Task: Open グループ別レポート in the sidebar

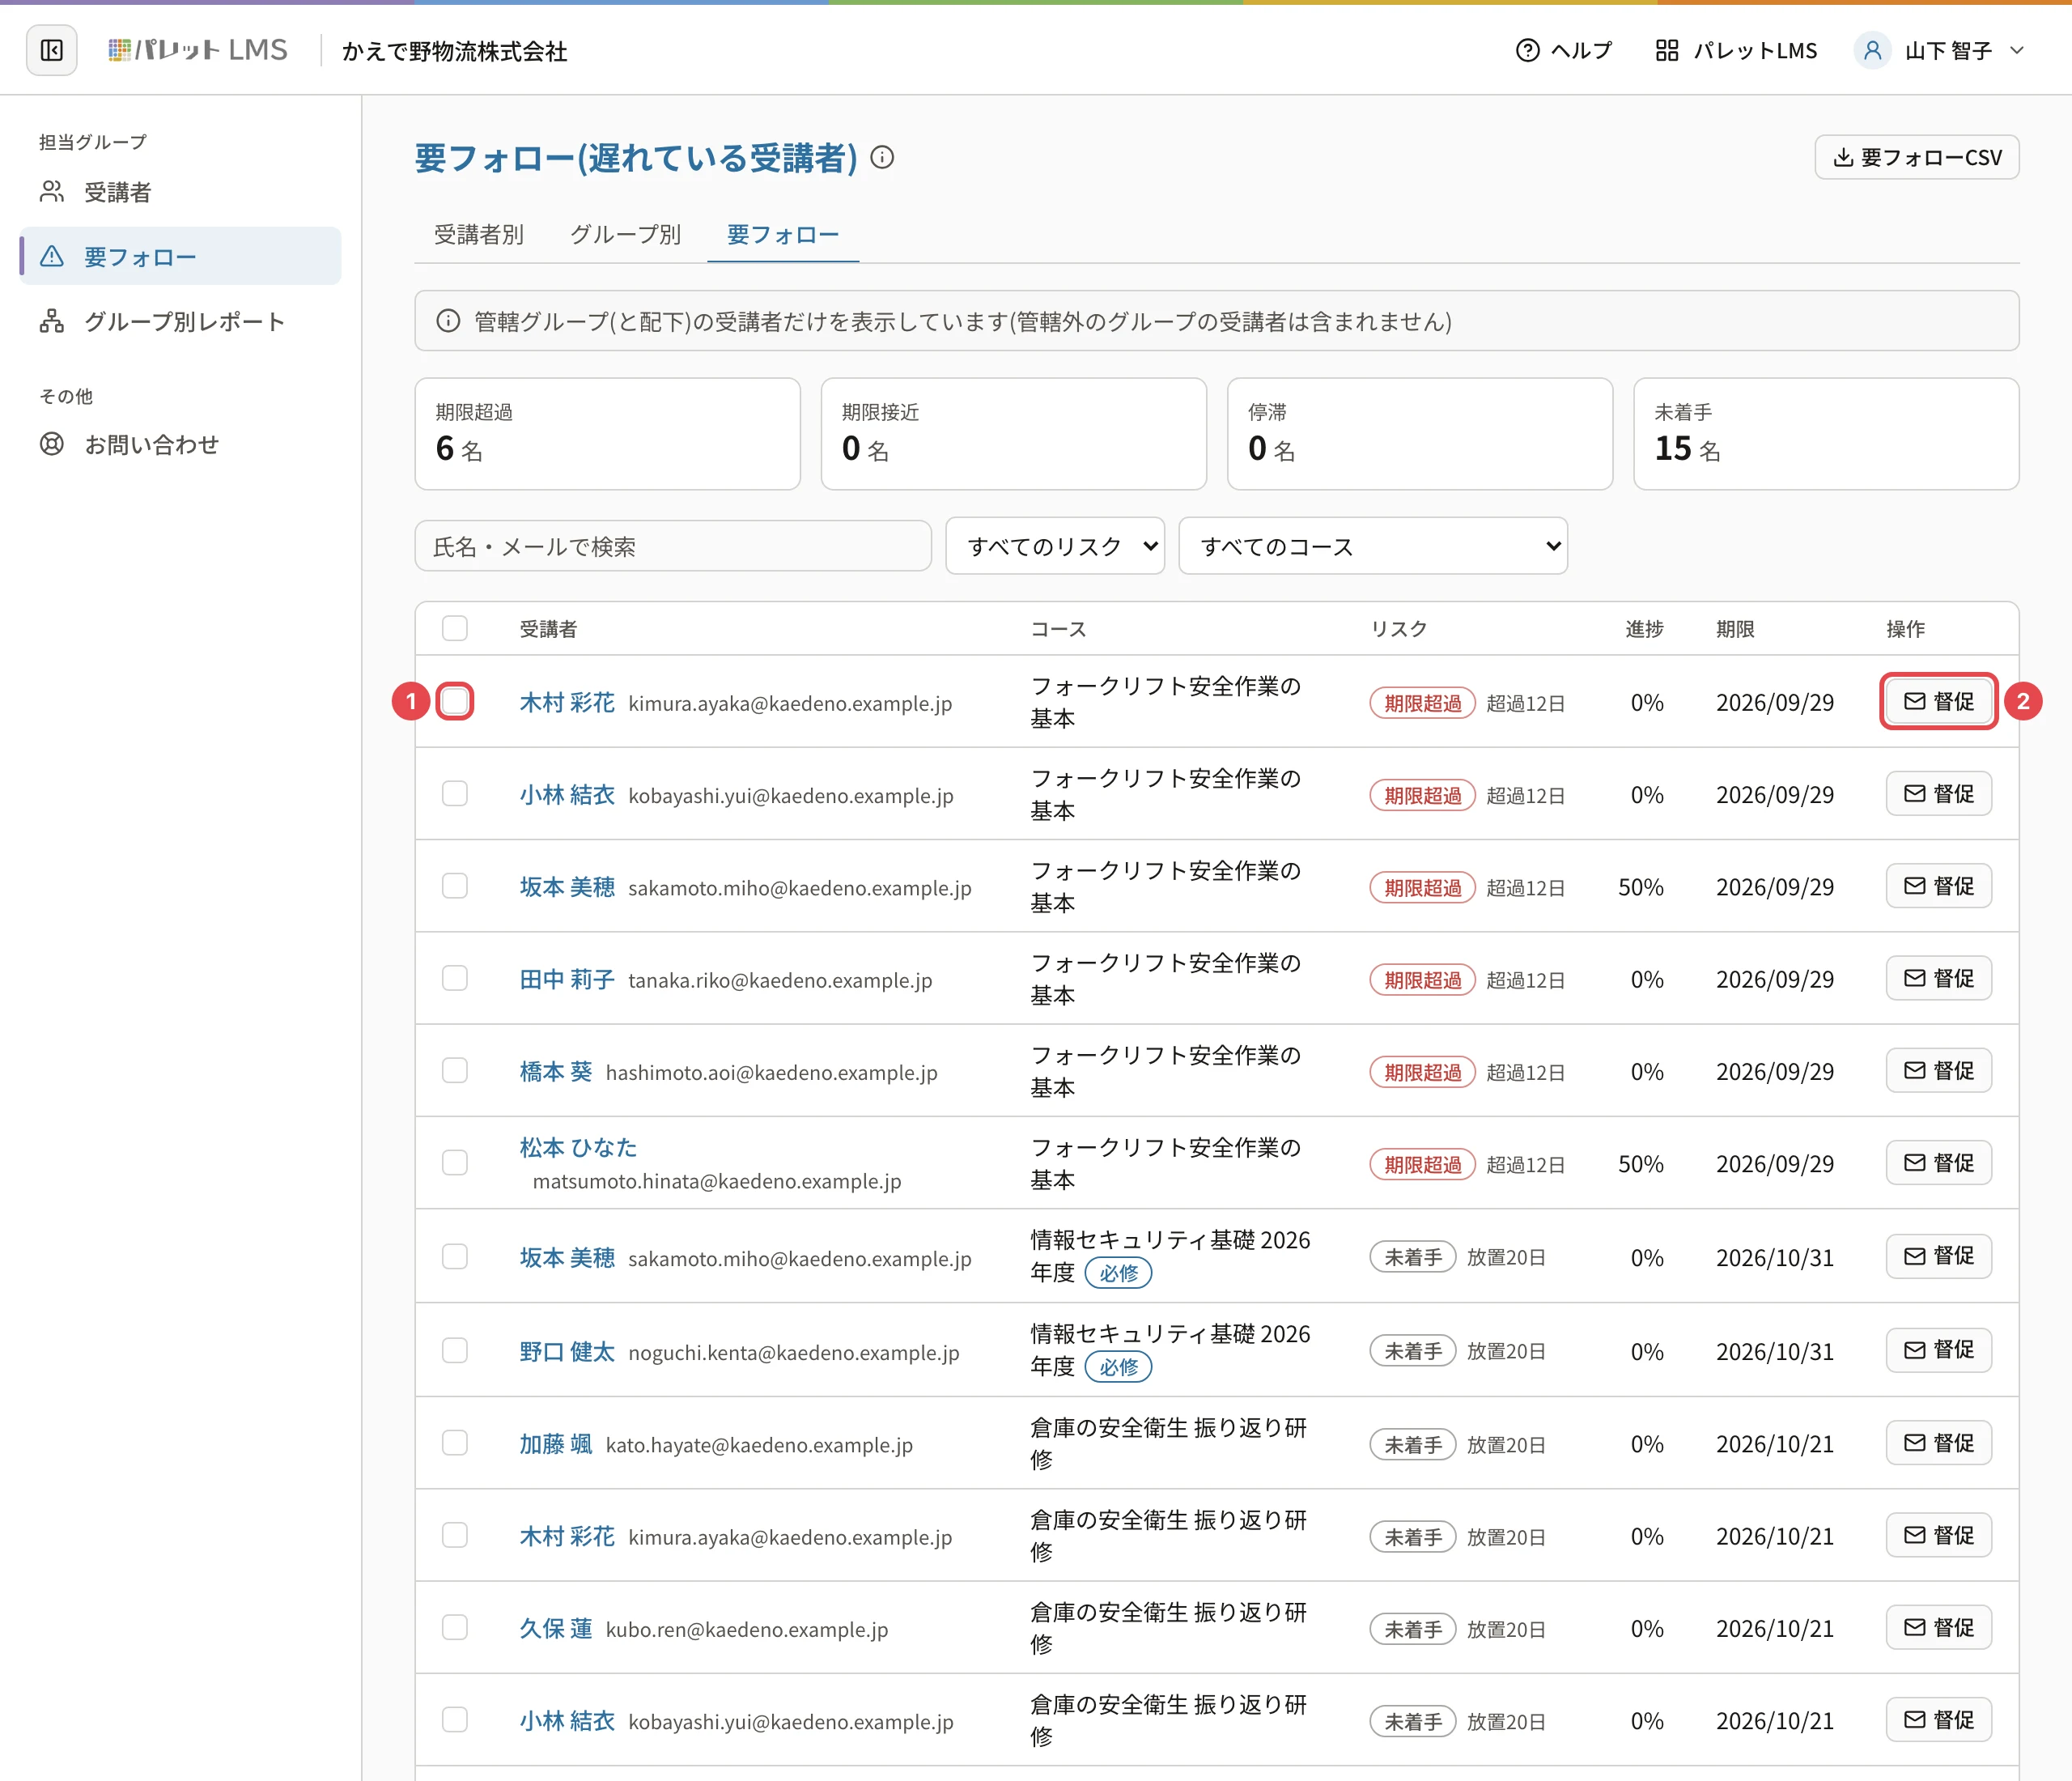Action: tap(180, 321)
